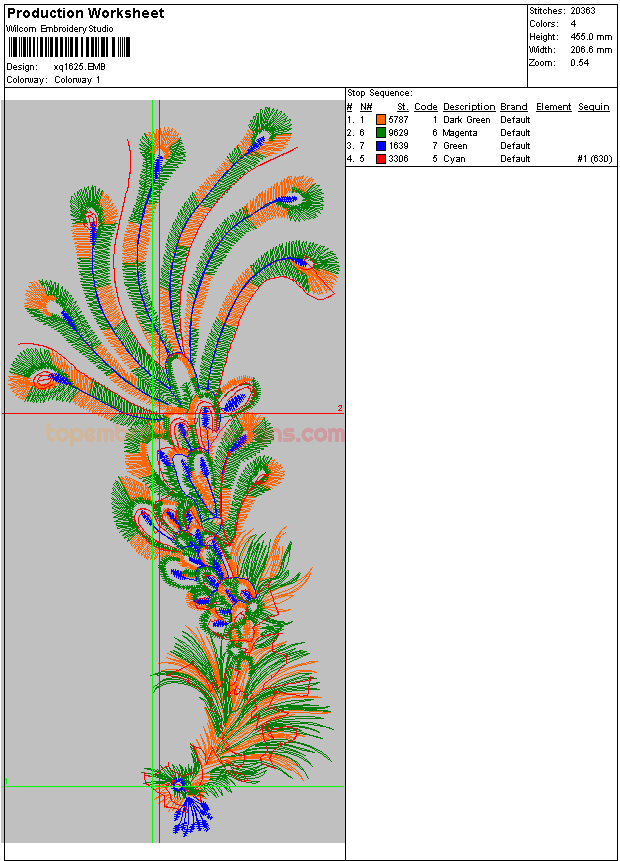Click the St. column header
Image resolution: width=620 pixels, height=861 pixels.
[402, 107]
